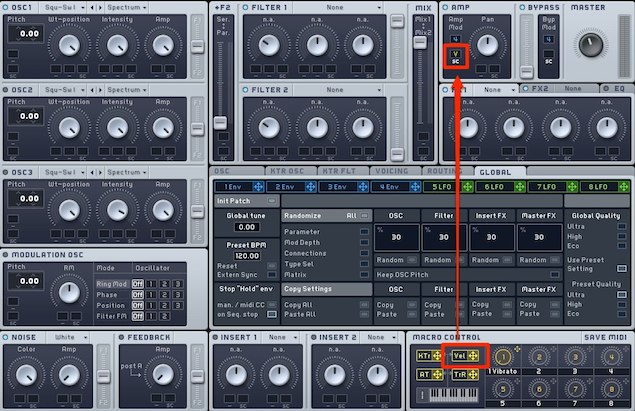Image resolution: width=635 pixels, height=411 pixels.
Task: Open the Filter 1 type dropdown
Action: click(x=337, y=7)
